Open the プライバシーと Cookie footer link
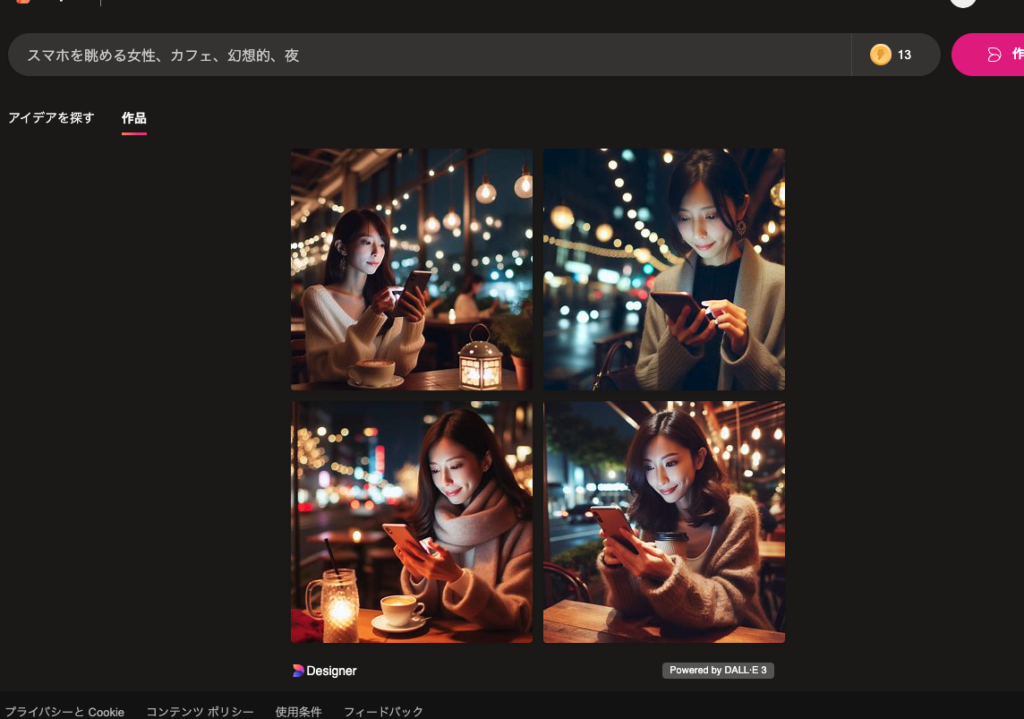 click(65, 711)
